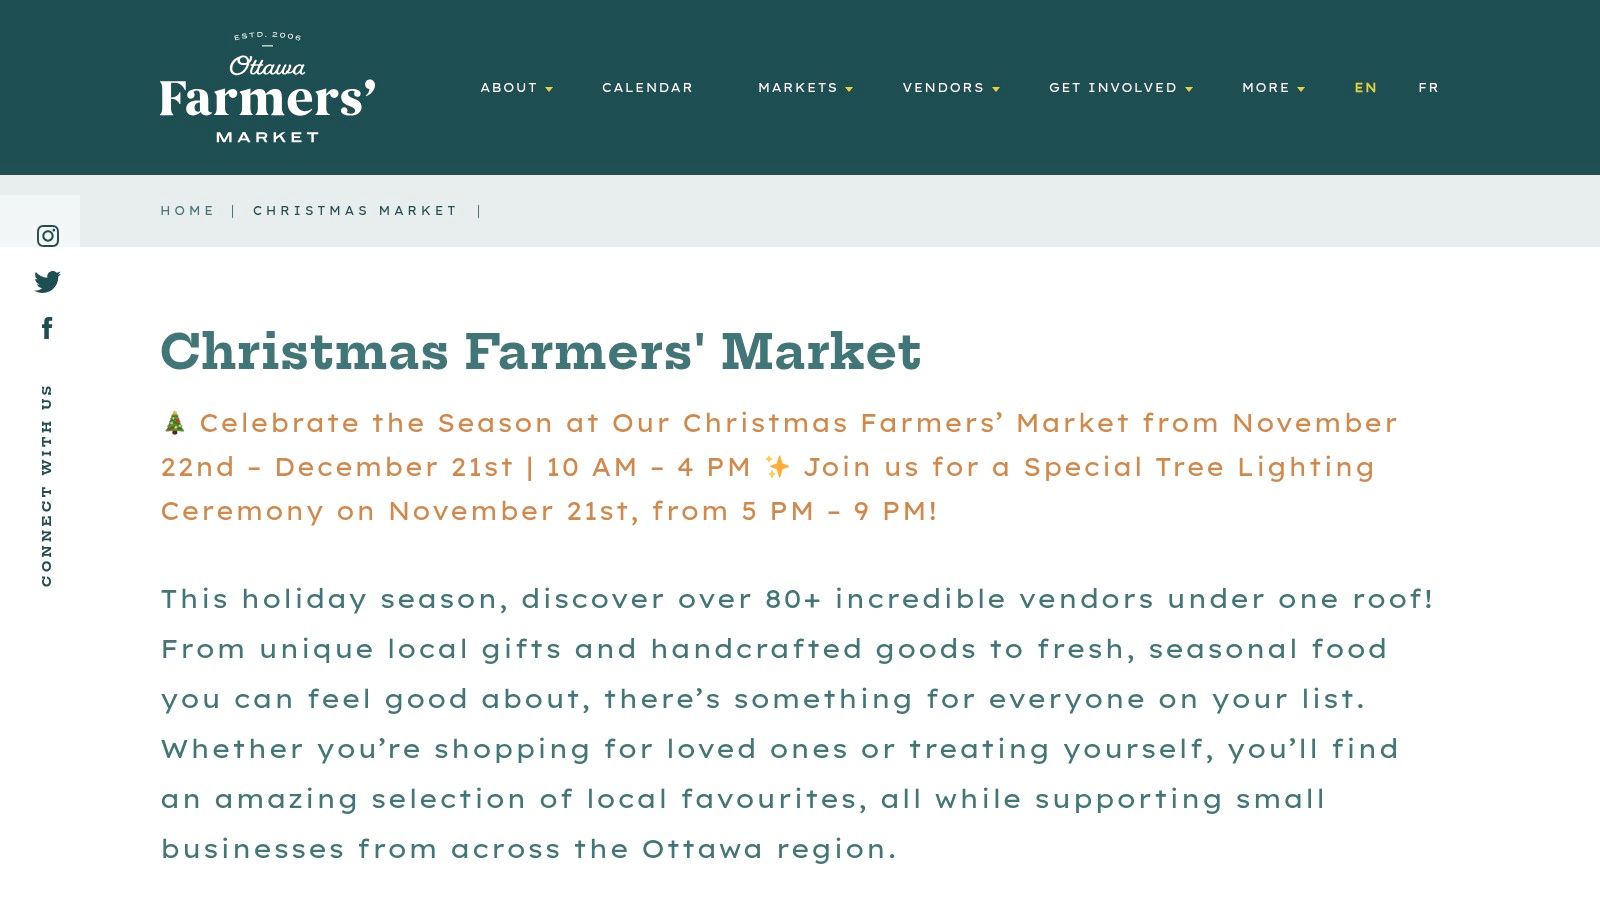Screen dimensions: 1600x900
Task: Visit Facebook via the sidebar icon
Action: [47, 327]
